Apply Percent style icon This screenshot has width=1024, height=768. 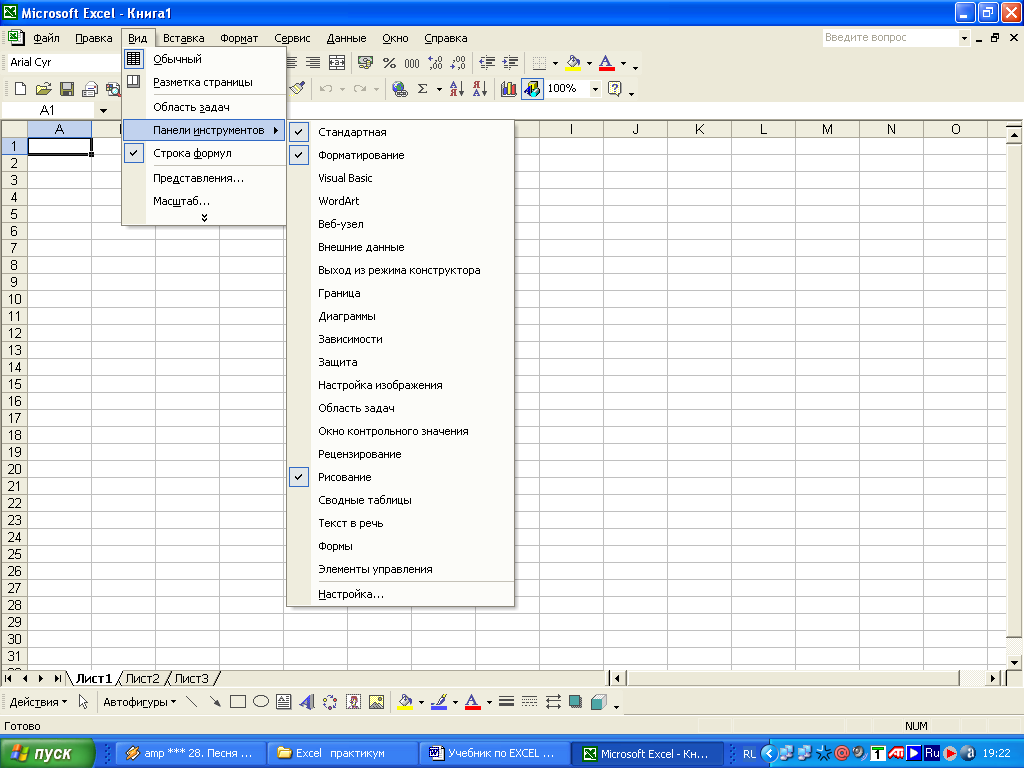(389, 63)
